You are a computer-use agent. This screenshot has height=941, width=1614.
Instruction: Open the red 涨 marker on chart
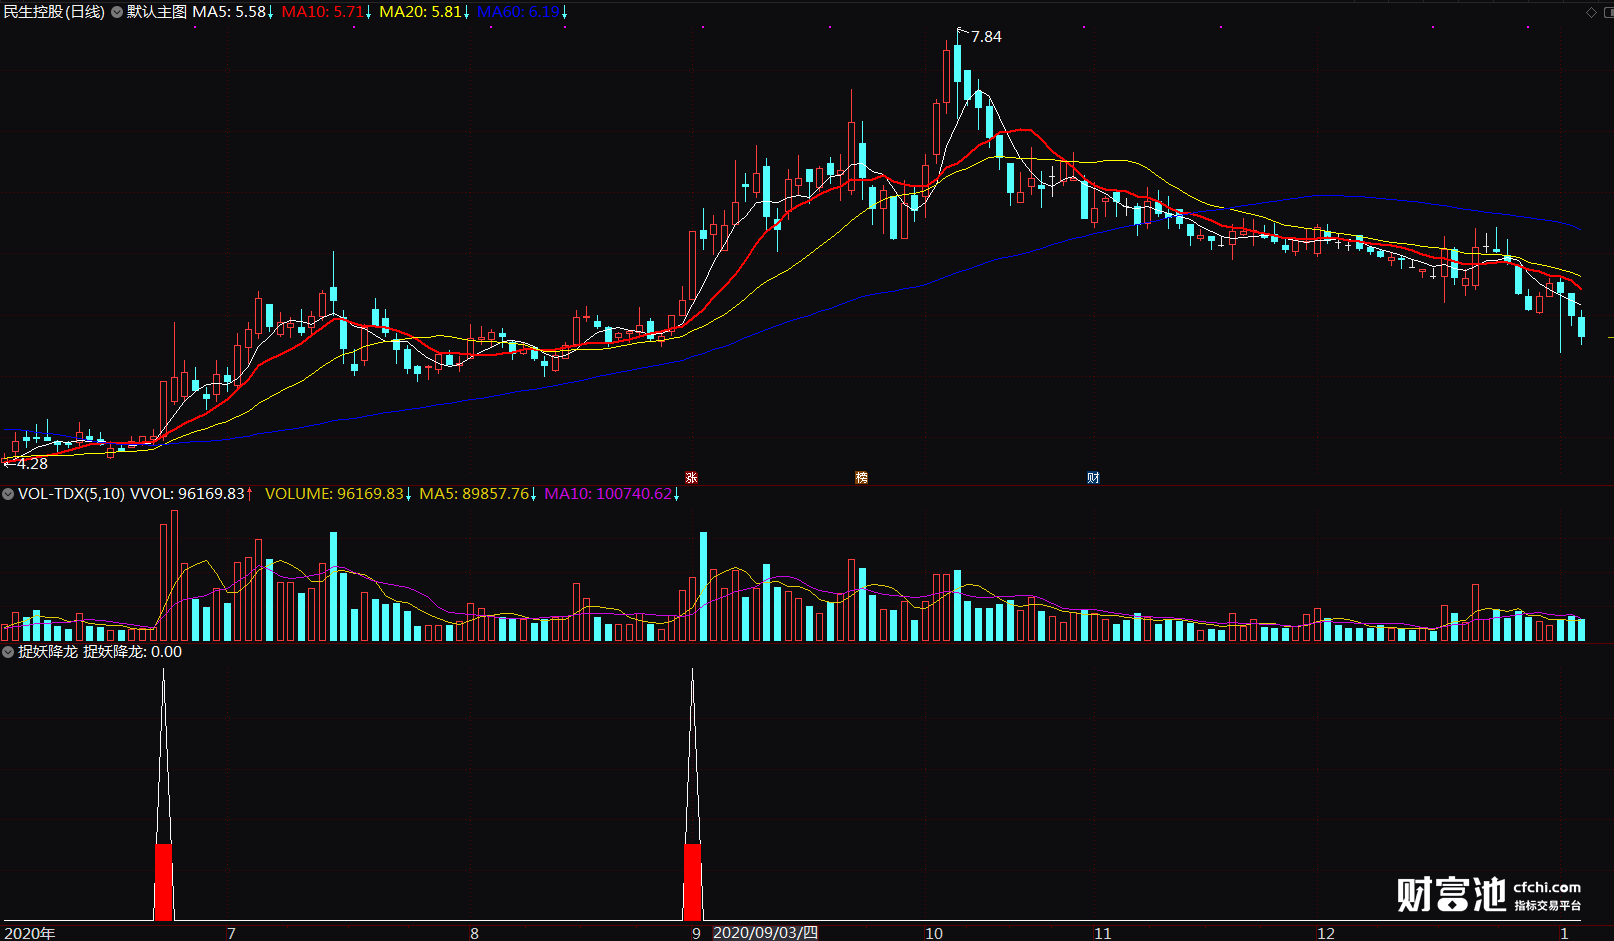point(691,478)
